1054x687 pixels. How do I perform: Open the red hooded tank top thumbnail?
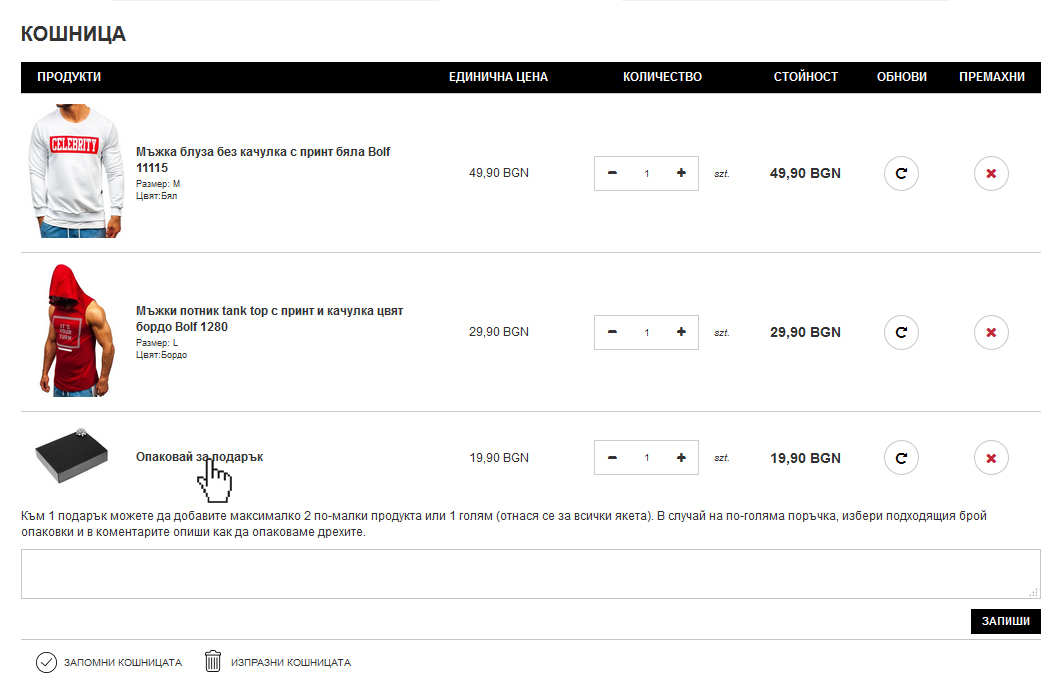pyautogui.click(x=74, y=331)
